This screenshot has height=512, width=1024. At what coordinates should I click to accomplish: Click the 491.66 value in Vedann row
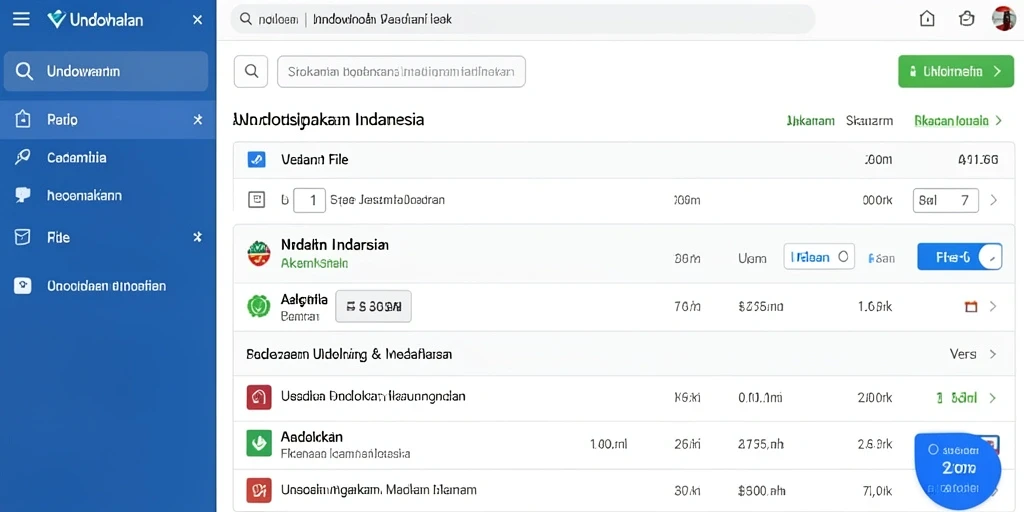point(978,159)
